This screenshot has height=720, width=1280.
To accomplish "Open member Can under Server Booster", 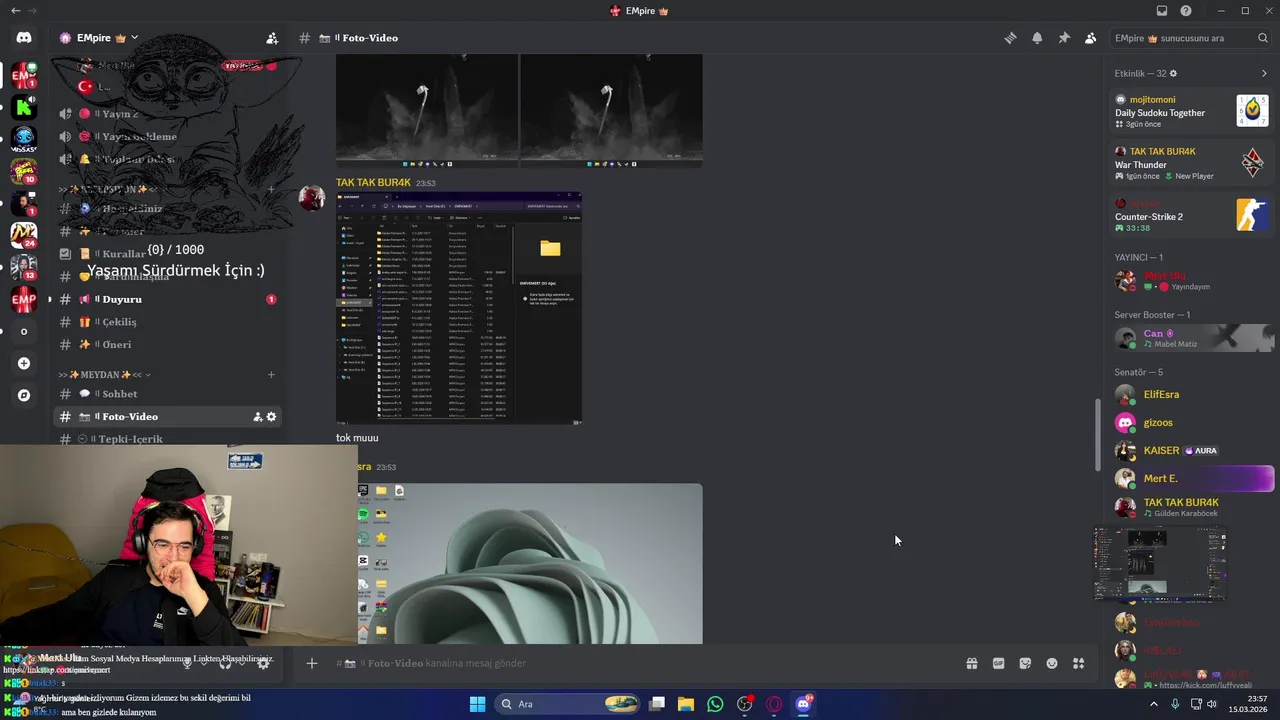I will [1191, 338].
